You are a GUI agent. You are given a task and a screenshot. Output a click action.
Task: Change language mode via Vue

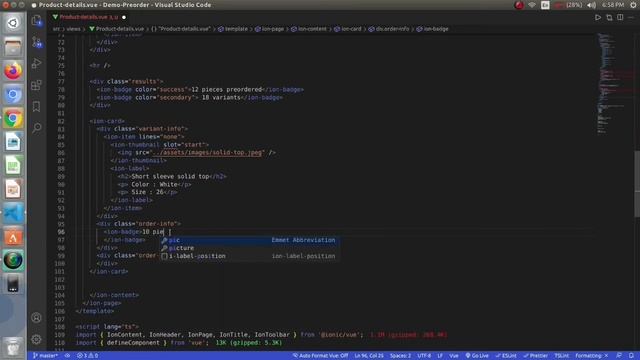(x=453, y=356)
